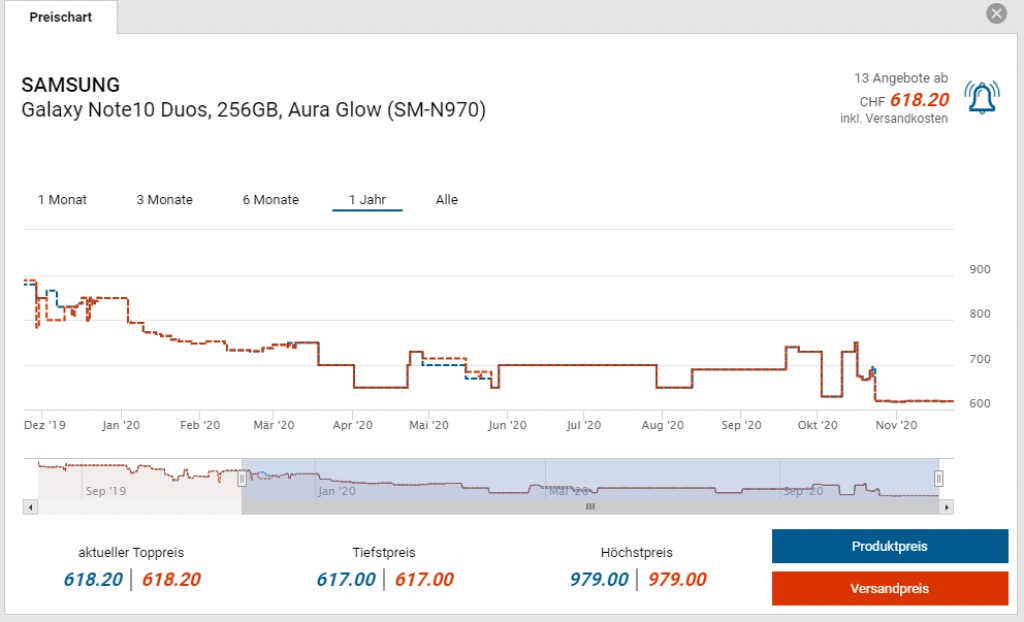Click the 13 Angebote ab text

[x=900, y=78]
